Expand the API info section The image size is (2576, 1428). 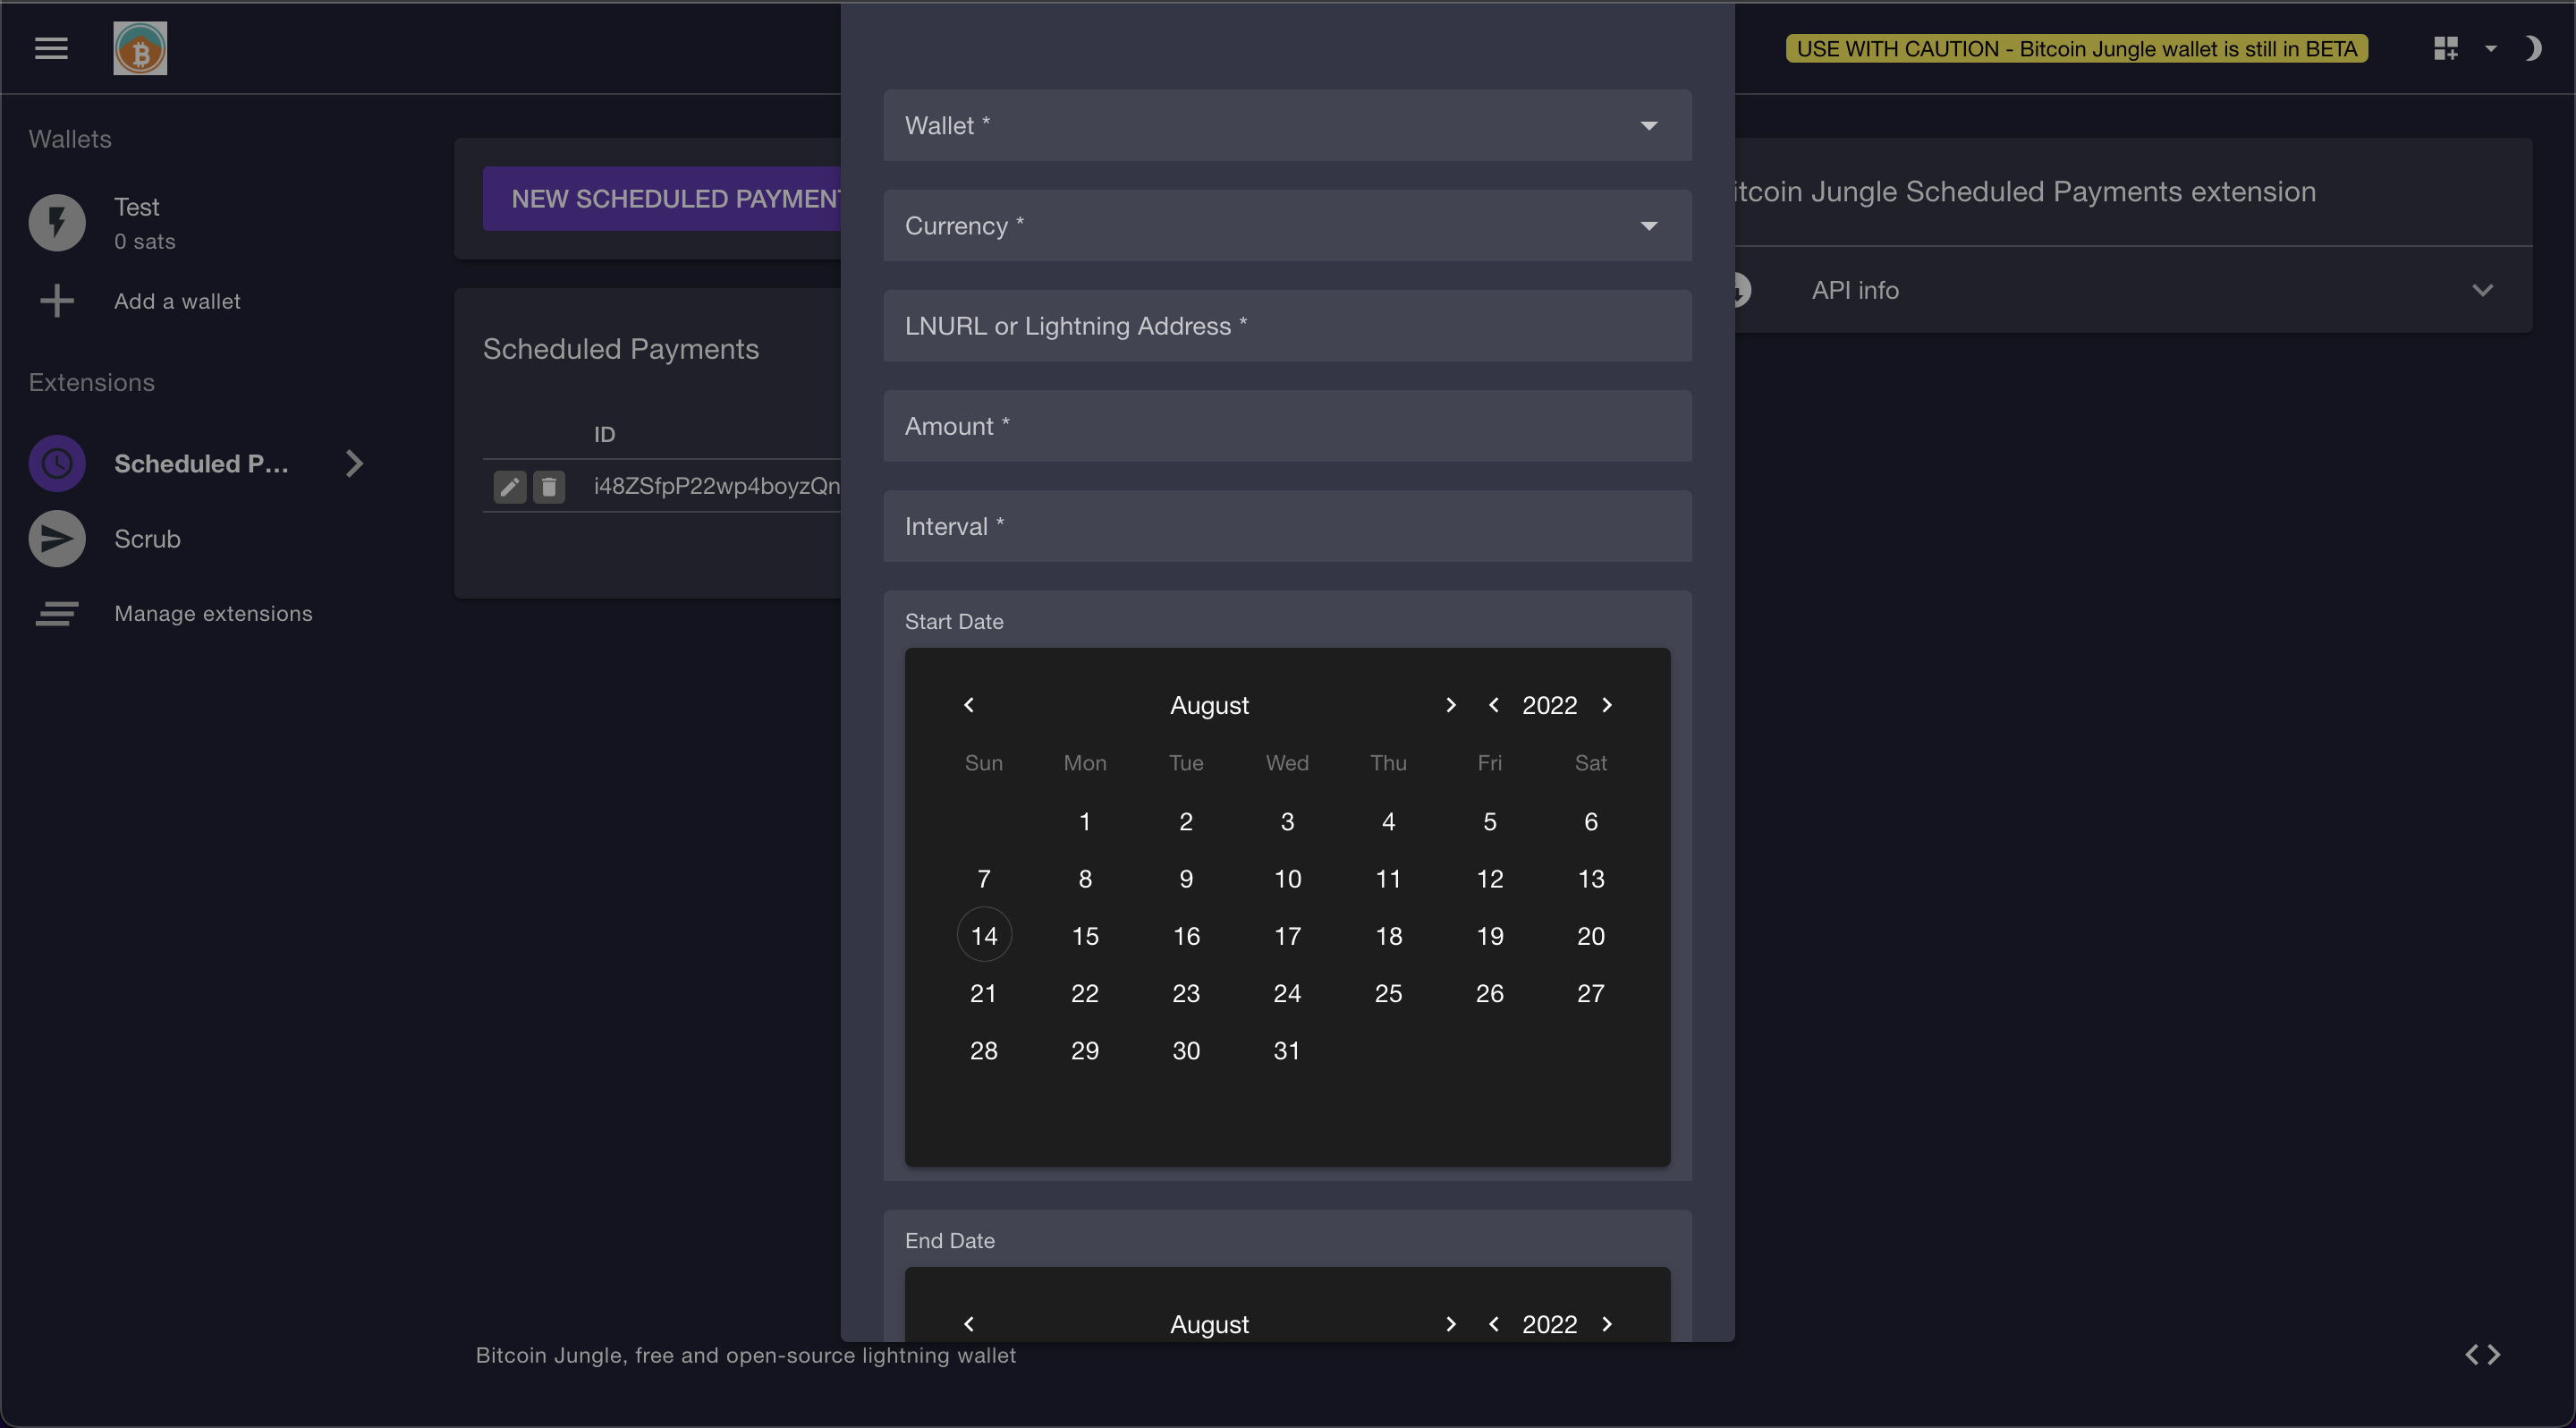click(x=2484, y=290)
